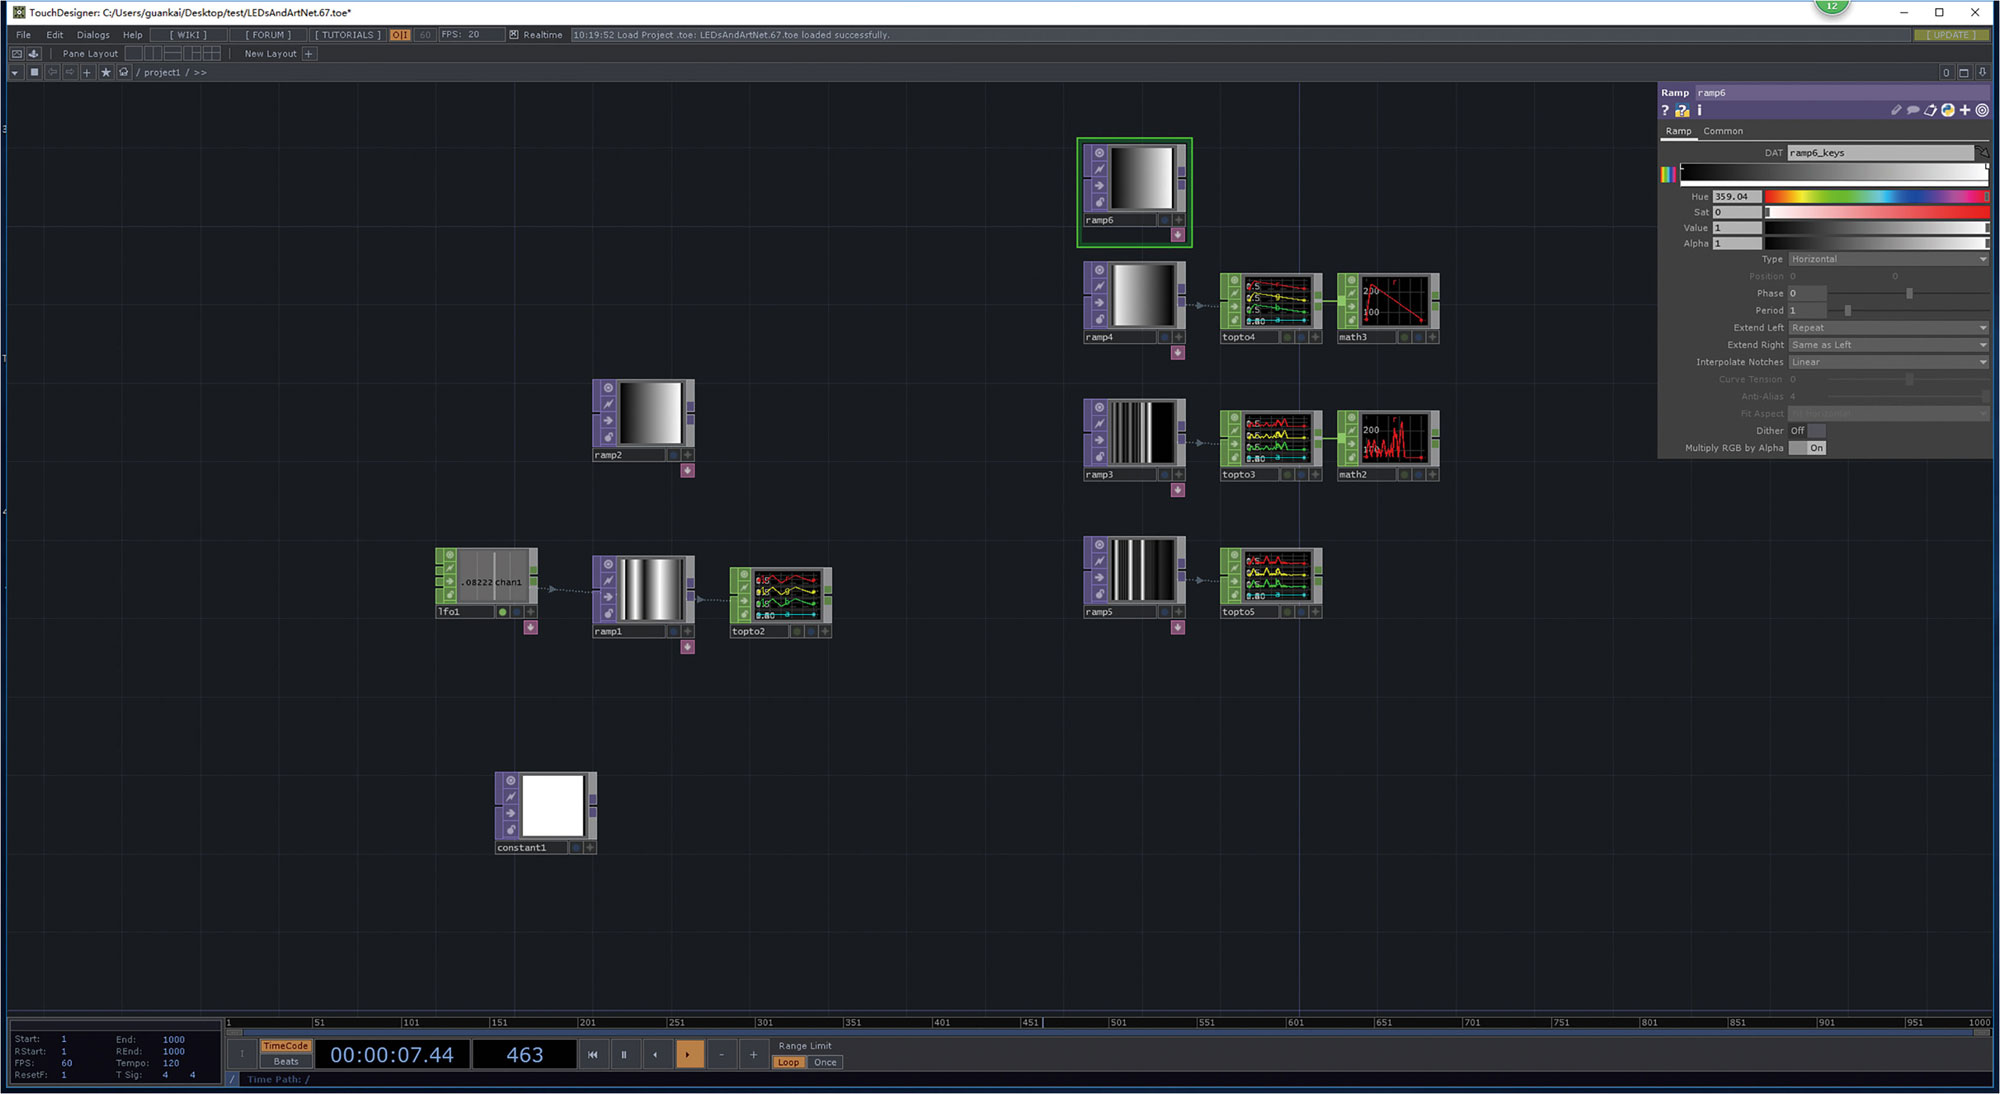The width and height of the screenshot is (2000, 1094).
Task: Open the comment bubble icon
Action: 1913,111
